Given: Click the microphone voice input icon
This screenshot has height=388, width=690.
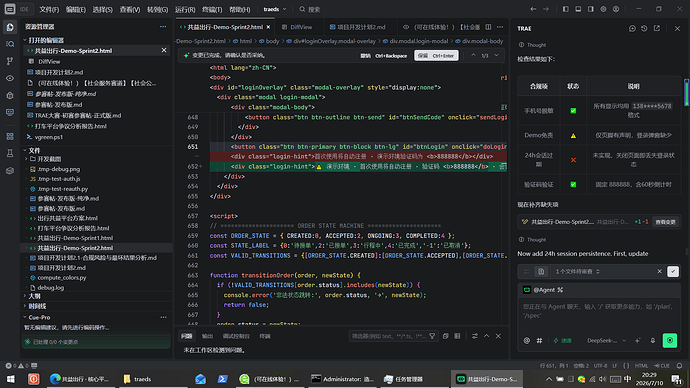Looking at the screenshot, I should tap(653, 340).
